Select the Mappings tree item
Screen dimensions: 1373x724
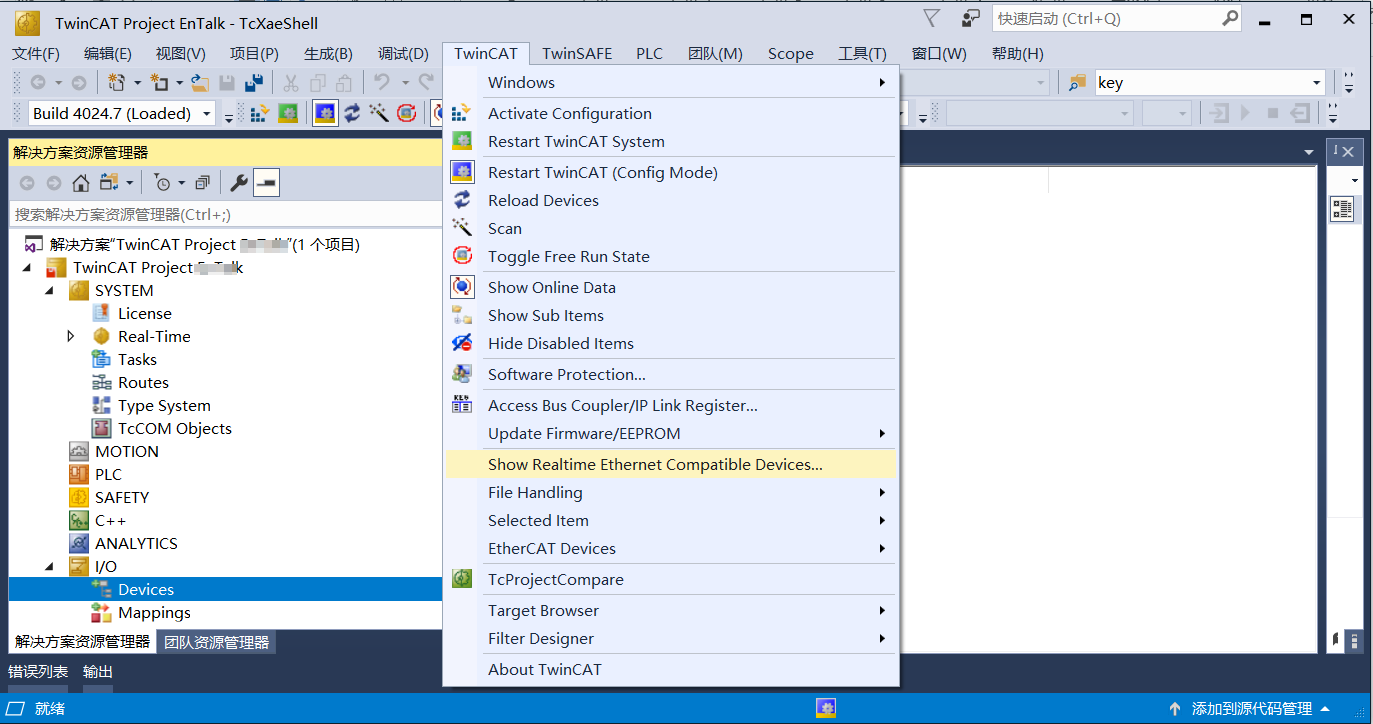[x=154, y=613]
